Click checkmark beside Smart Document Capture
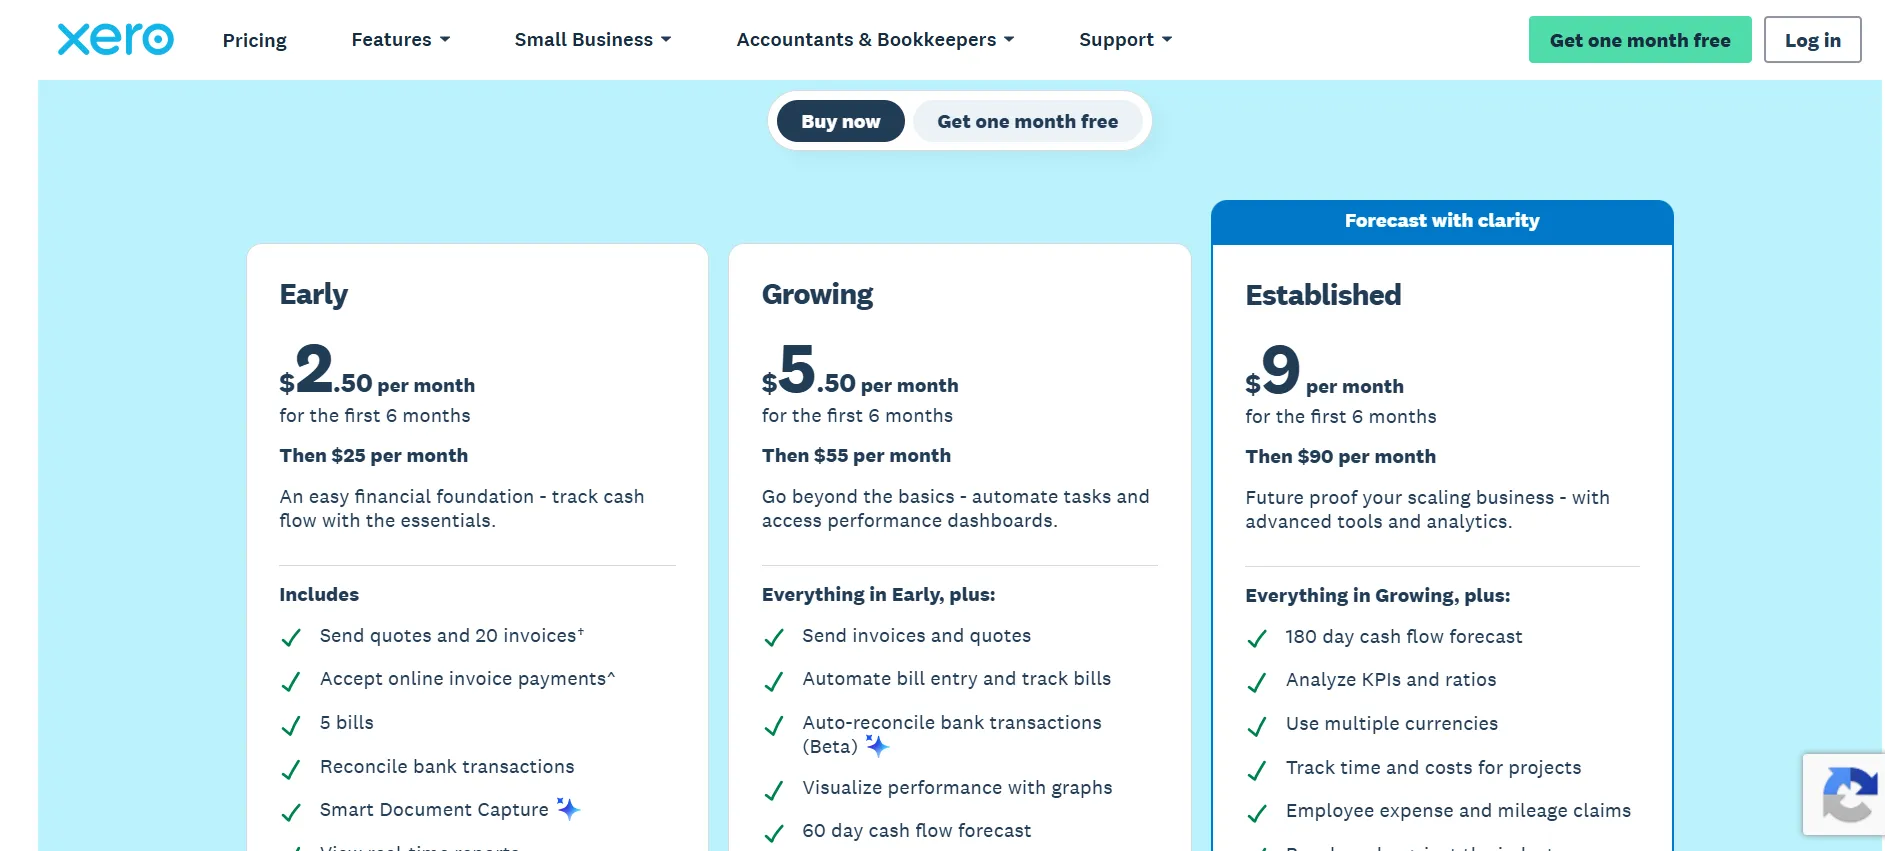 tap(291, 812)
